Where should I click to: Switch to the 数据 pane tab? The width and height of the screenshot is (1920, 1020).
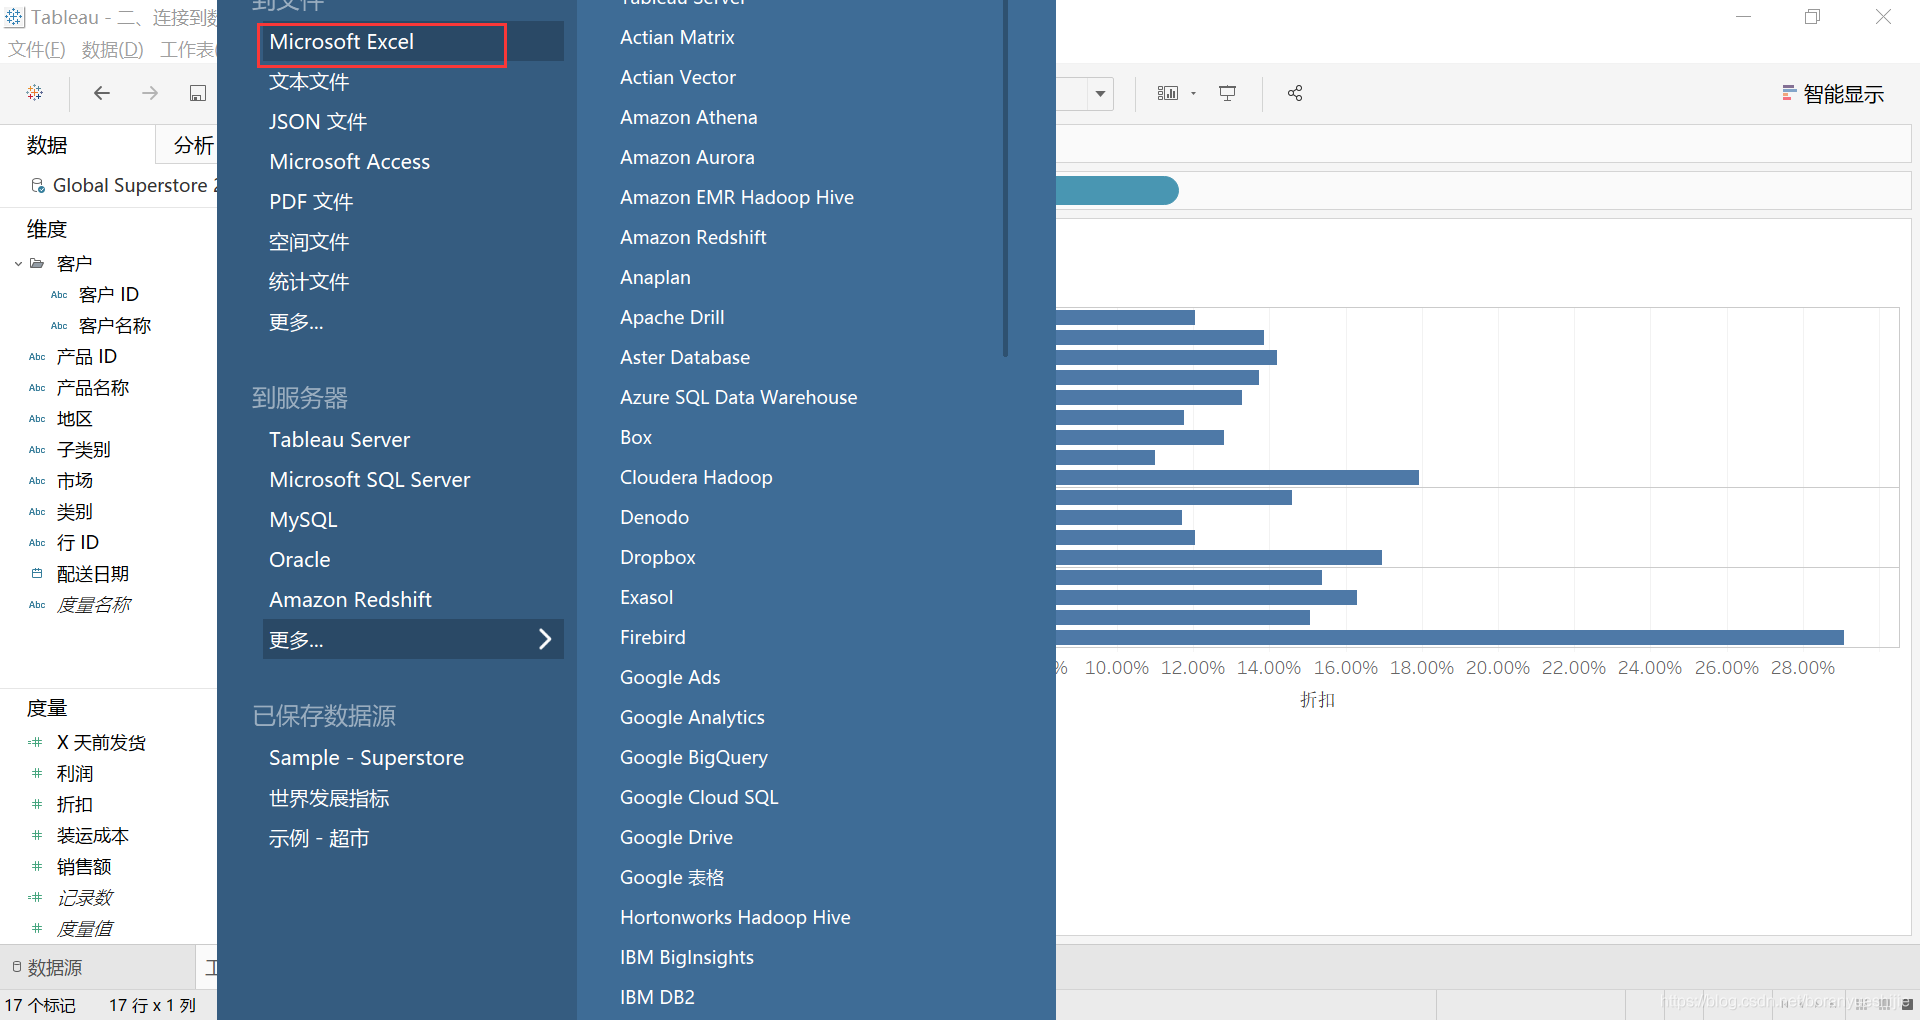47,145
